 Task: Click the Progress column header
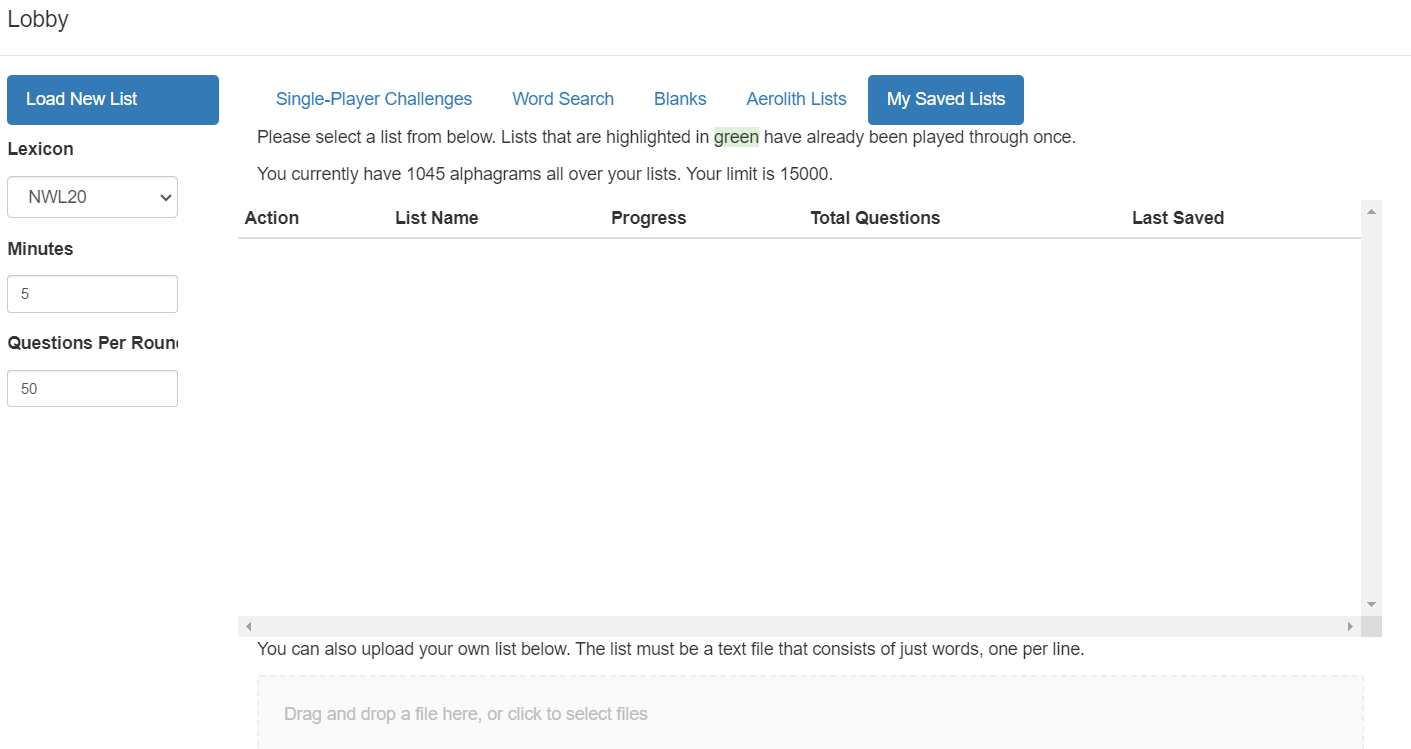coord(649,218)
